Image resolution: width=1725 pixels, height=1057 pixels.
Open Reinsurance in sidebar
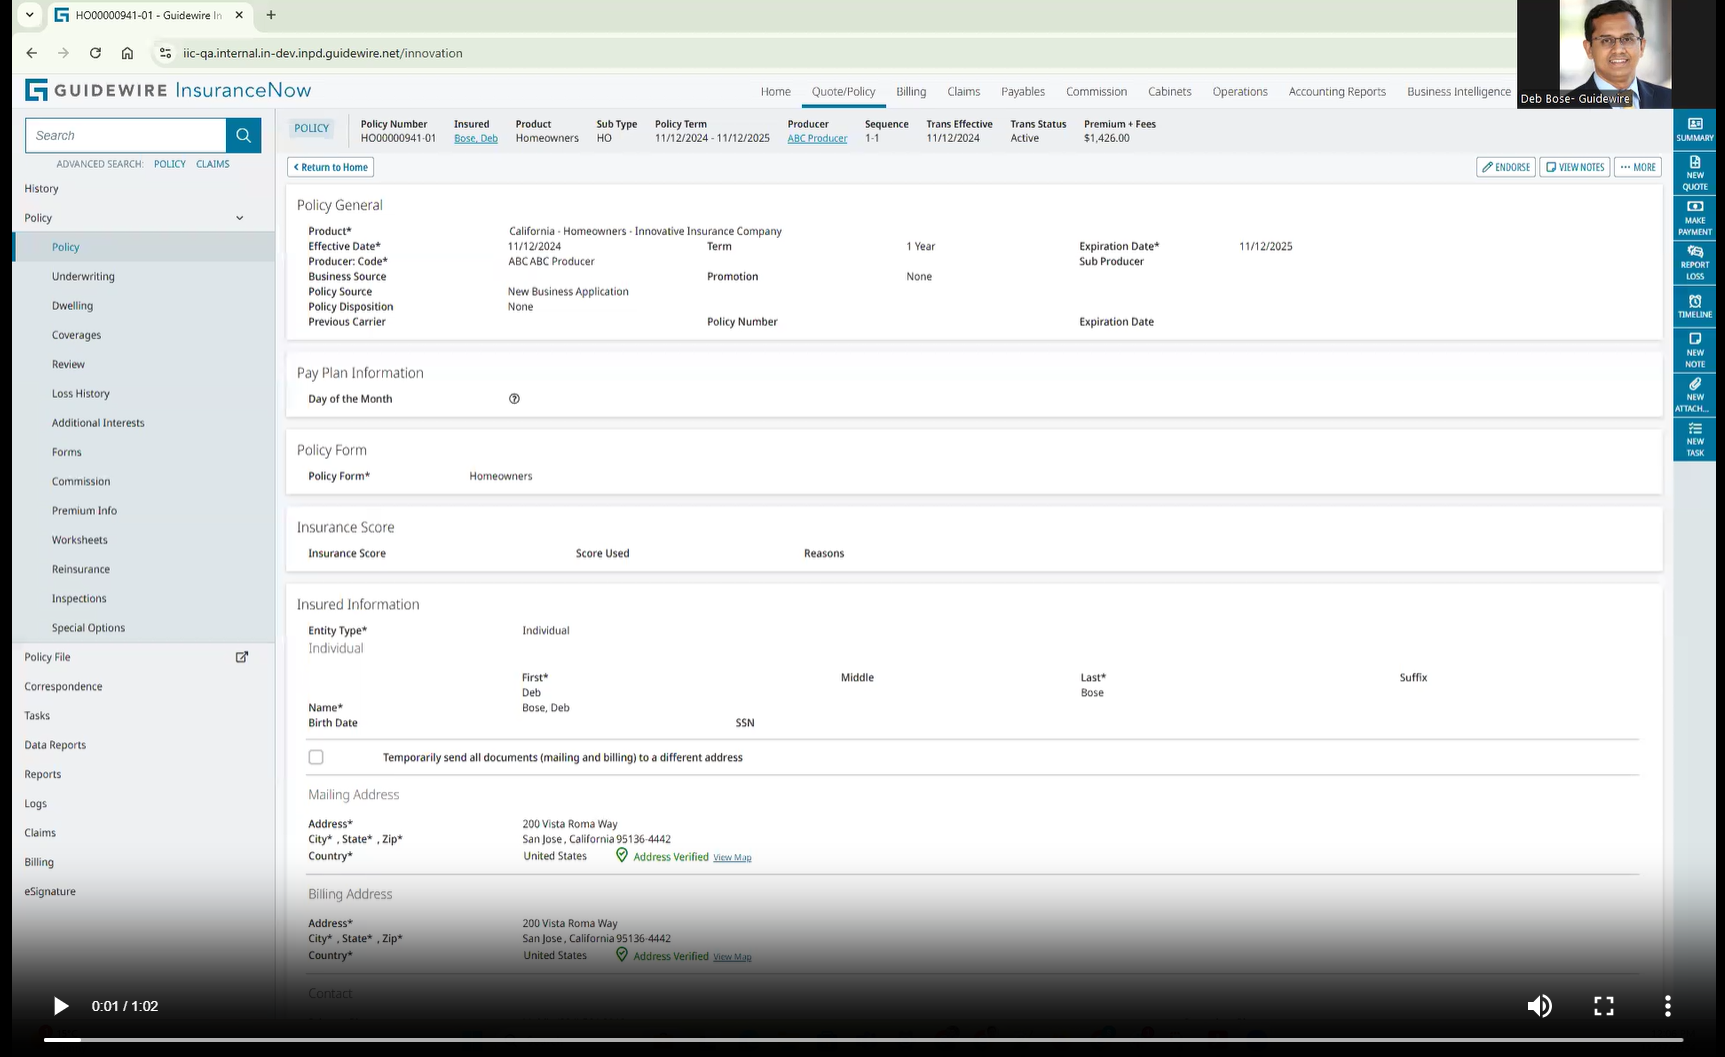tap(81, 570)
